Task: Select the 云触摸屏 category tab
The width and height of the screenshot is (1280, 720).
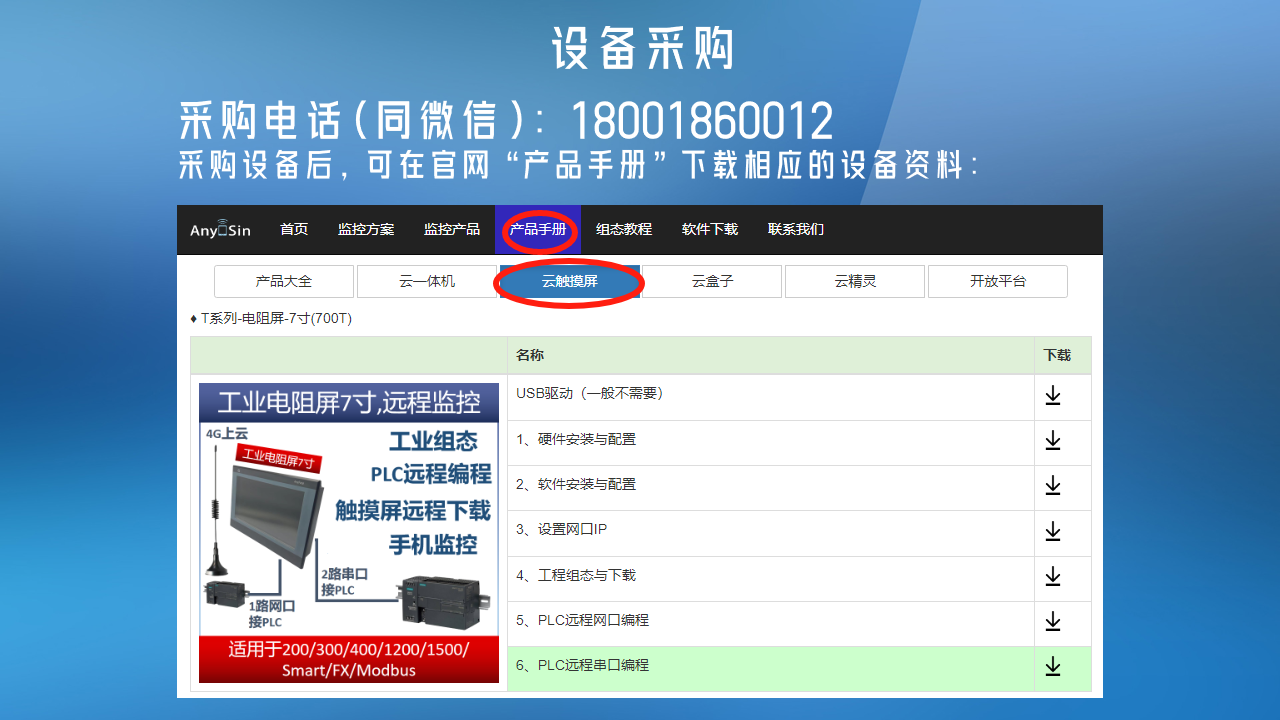Action: (570, 282)
